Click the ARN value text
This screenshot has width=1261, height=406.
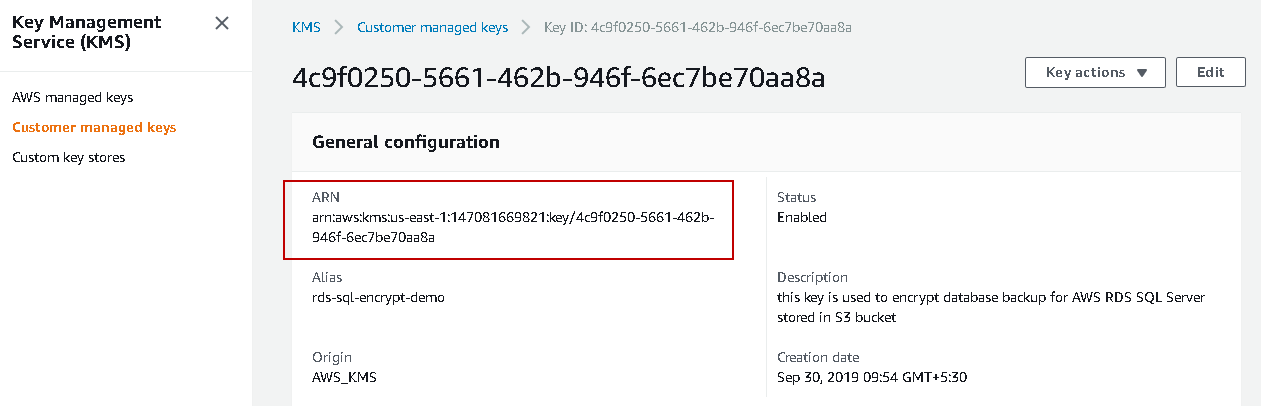pyautogui.click(x=512, y=227)
